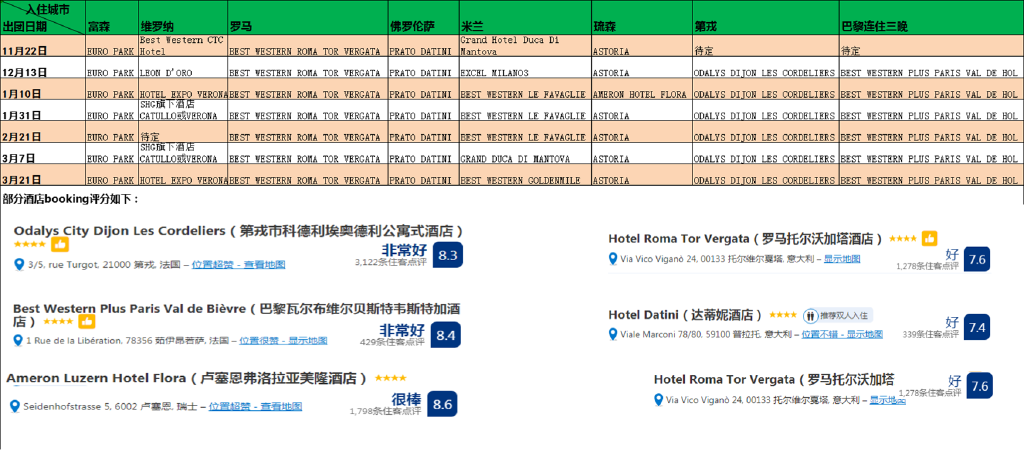Select the 维罗纳 column header
The width and height of the screenshot is (1024, 450).
[x=184, y=18]
